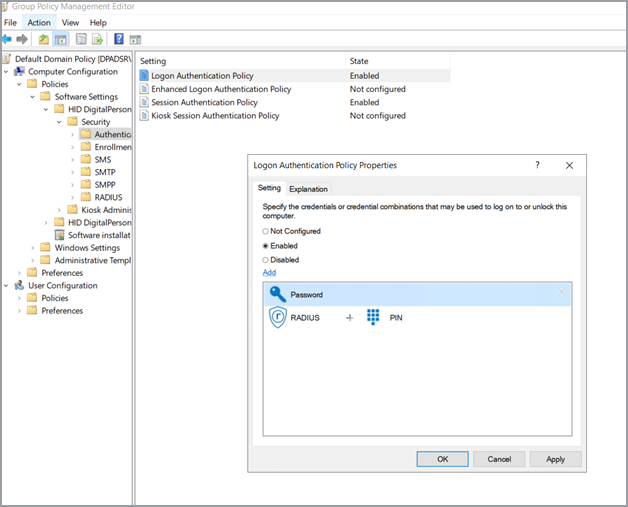
Task: Select the Password key icon in credentials list
Action: click(x=278, y=295)
